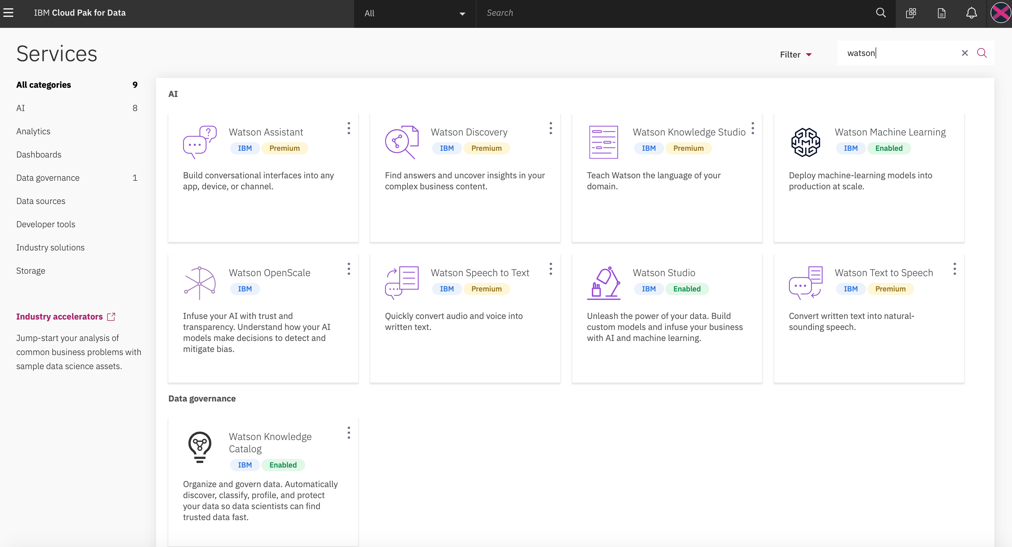
Task: Click the Services page heading
Action: 57,54
